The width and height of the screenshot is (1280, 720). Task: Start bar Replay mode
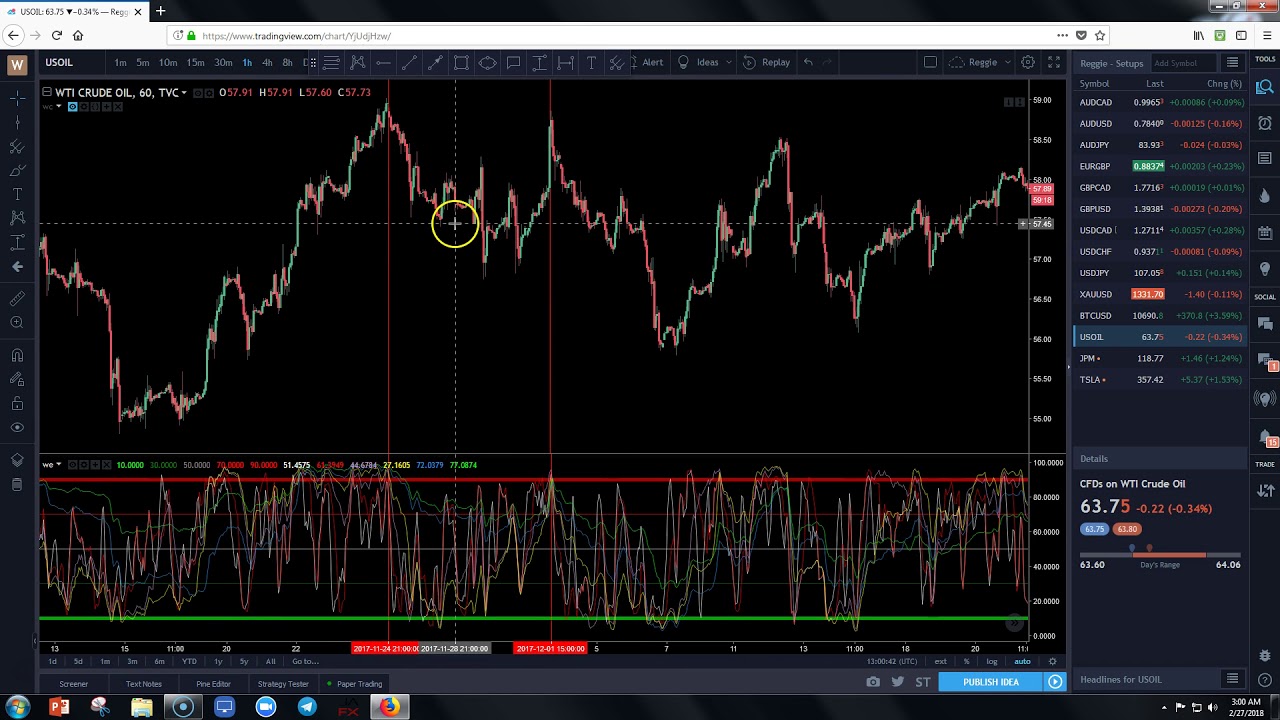pos(767,62)
